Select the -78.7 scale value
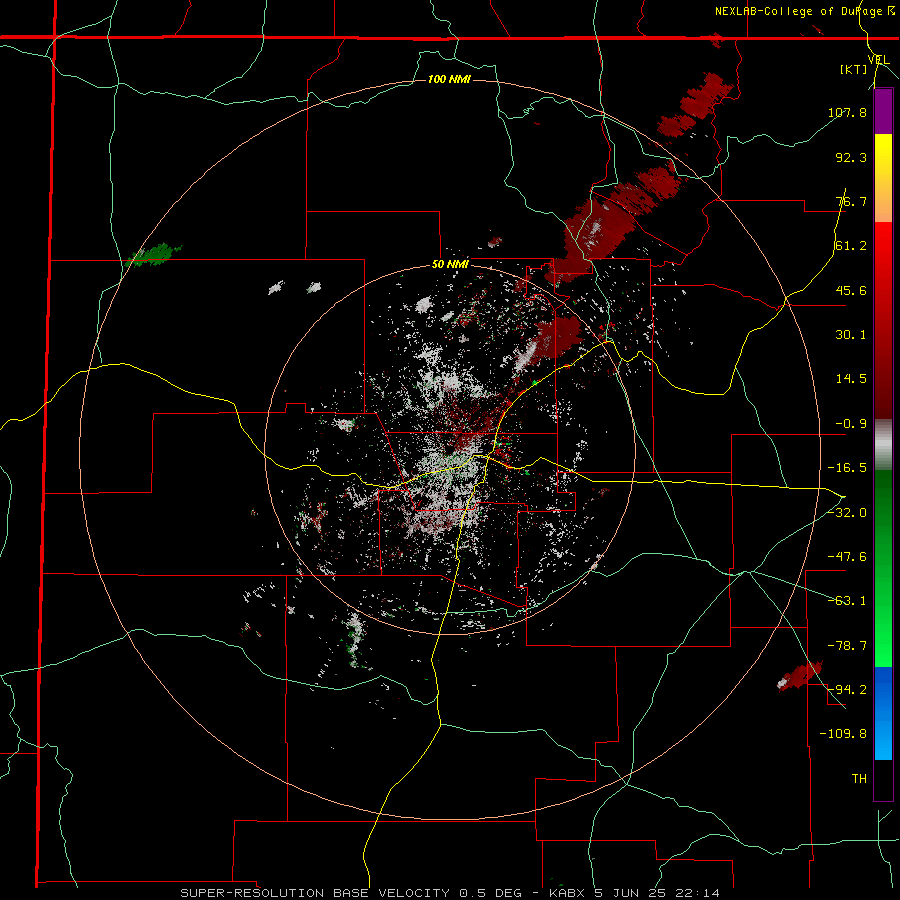 [x=847, y=646]
